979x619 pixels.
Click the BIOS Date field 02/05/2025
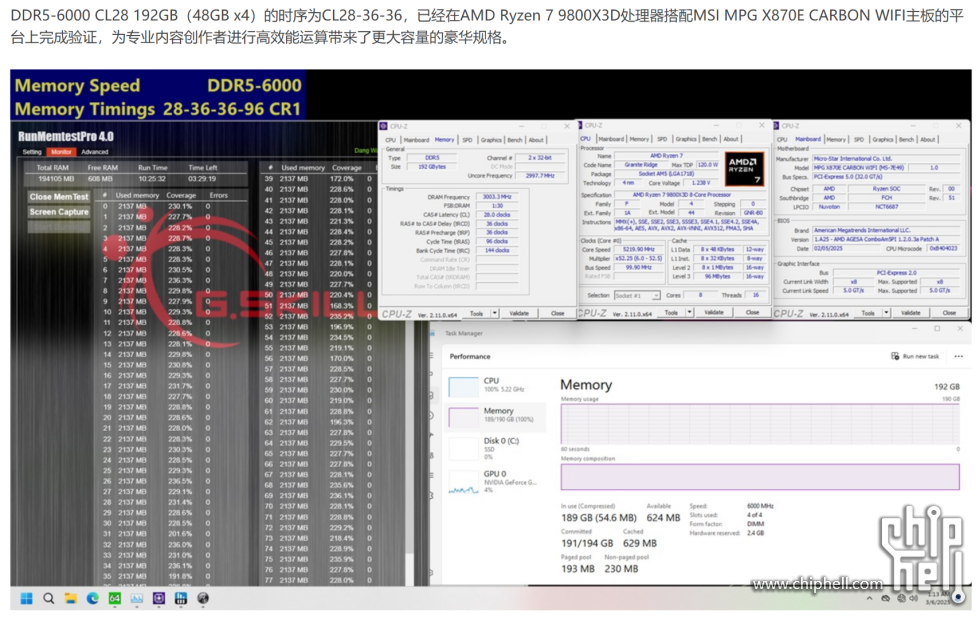pyautogui.click(x=838, y=248)
